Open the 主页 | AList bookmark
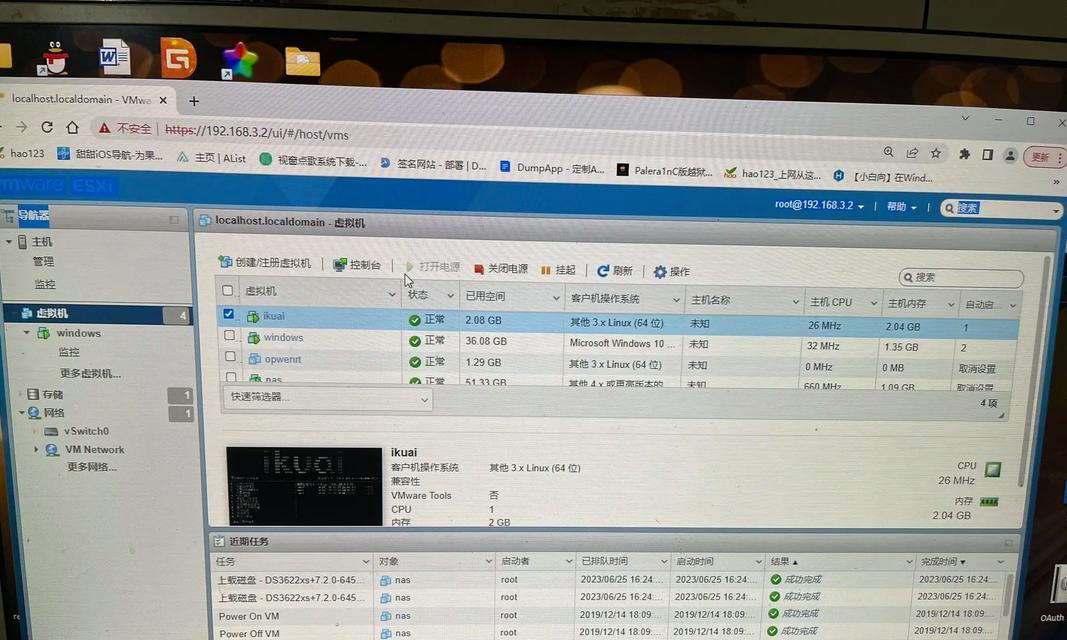The image size is (1067, 640). 212,158
